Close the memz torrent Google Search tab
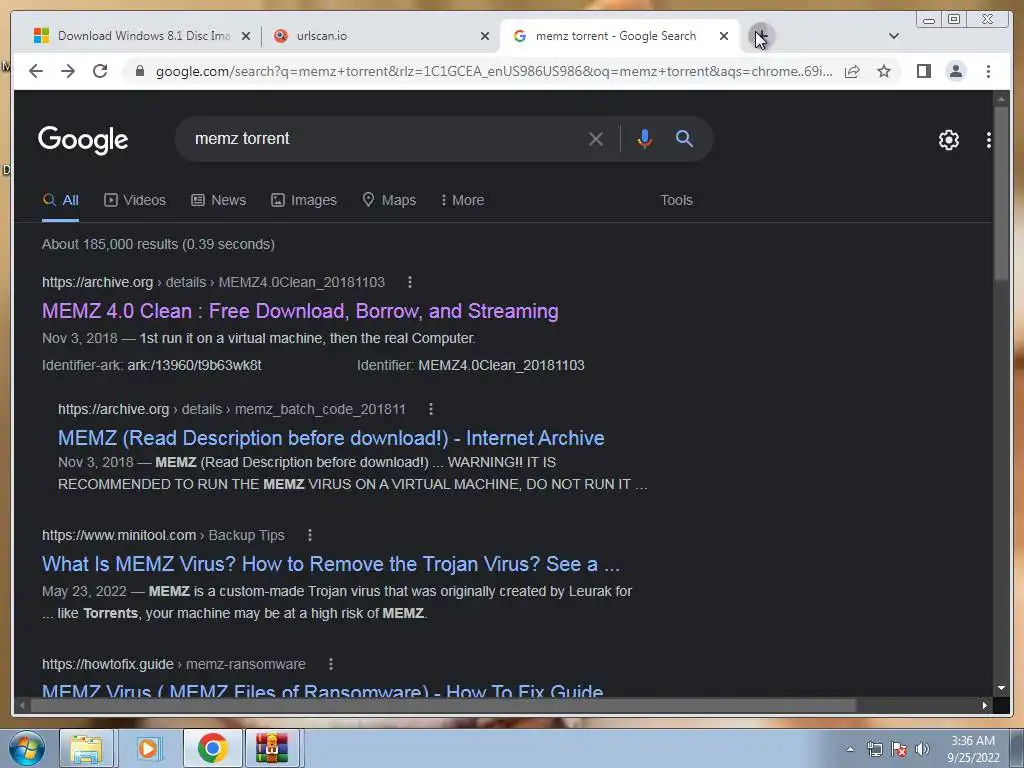1024x768 pixels. (x=724, y=36)
